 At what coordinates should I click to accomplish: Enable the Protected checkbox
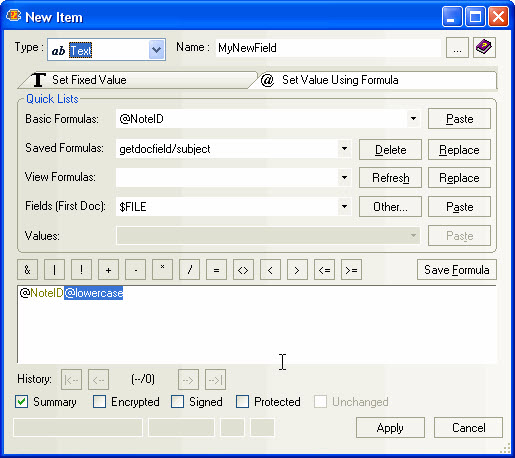click(242, 402)
